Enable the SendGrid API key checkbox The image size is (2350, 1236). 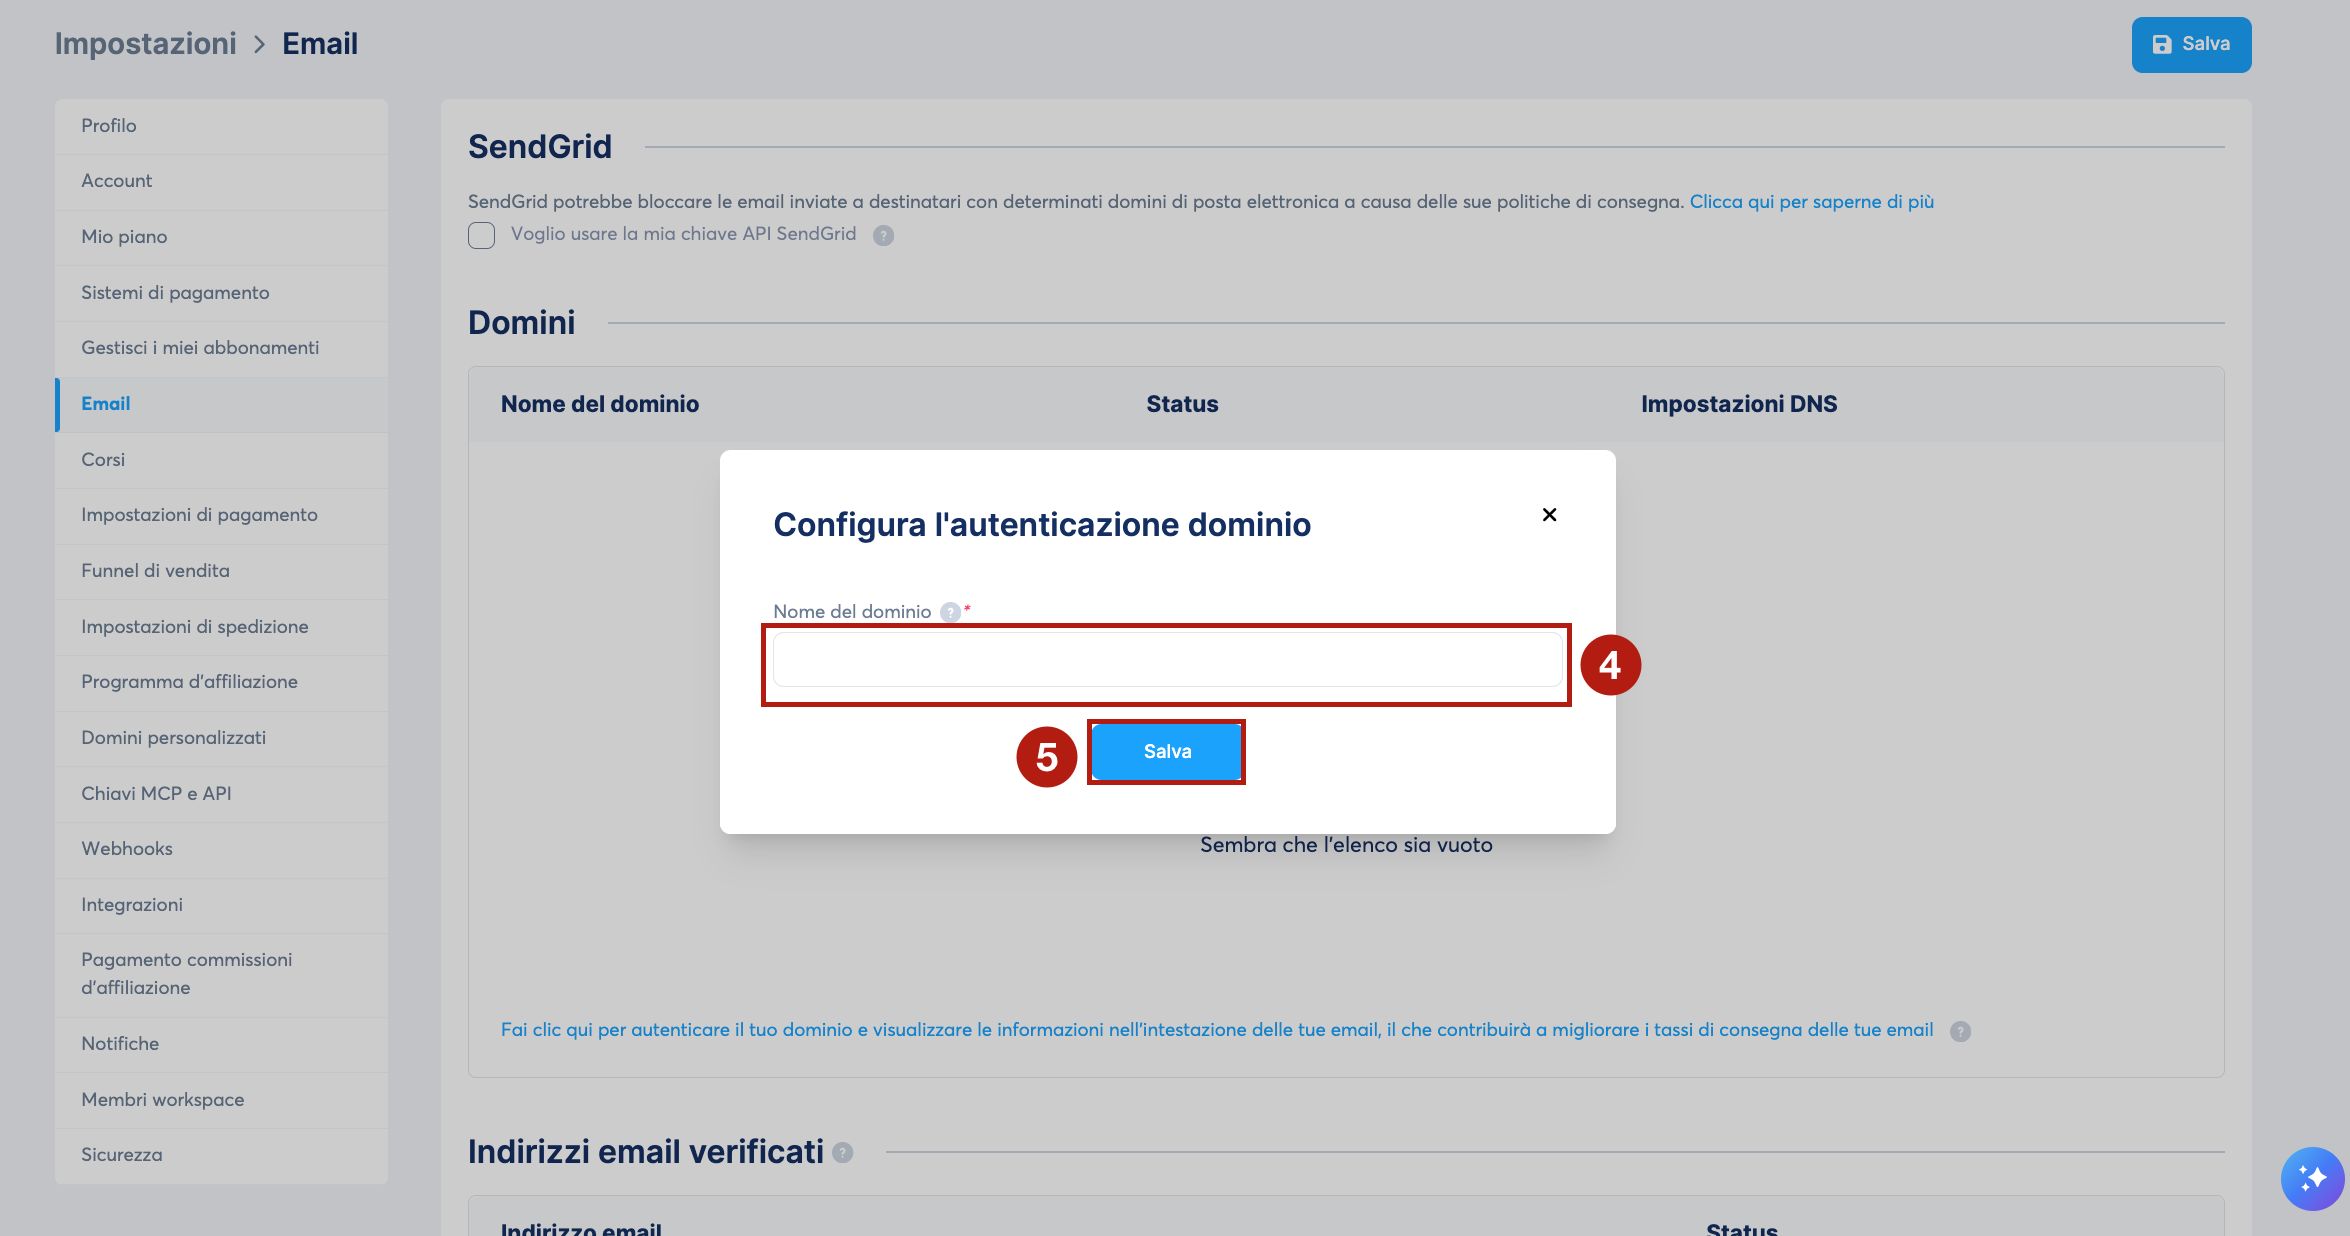(x=481, y=235)
